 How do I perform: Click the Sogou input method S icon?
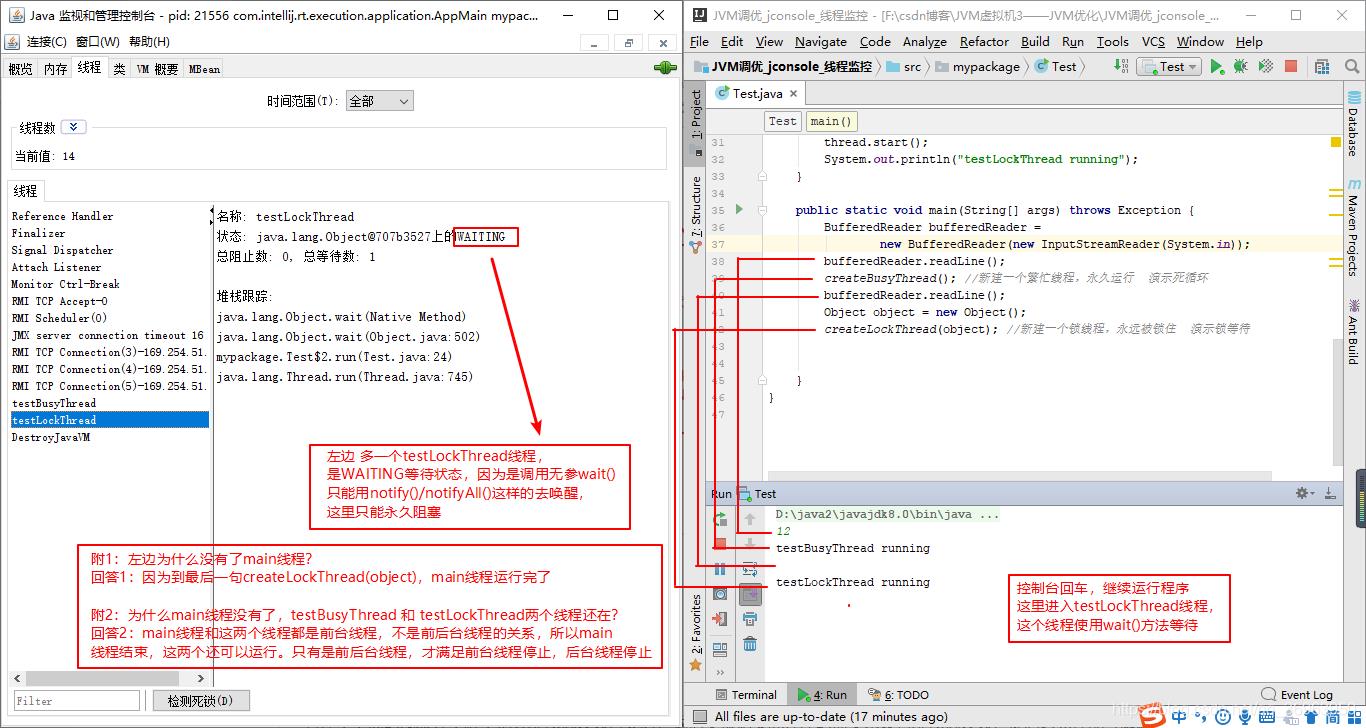pos(1153,716)
